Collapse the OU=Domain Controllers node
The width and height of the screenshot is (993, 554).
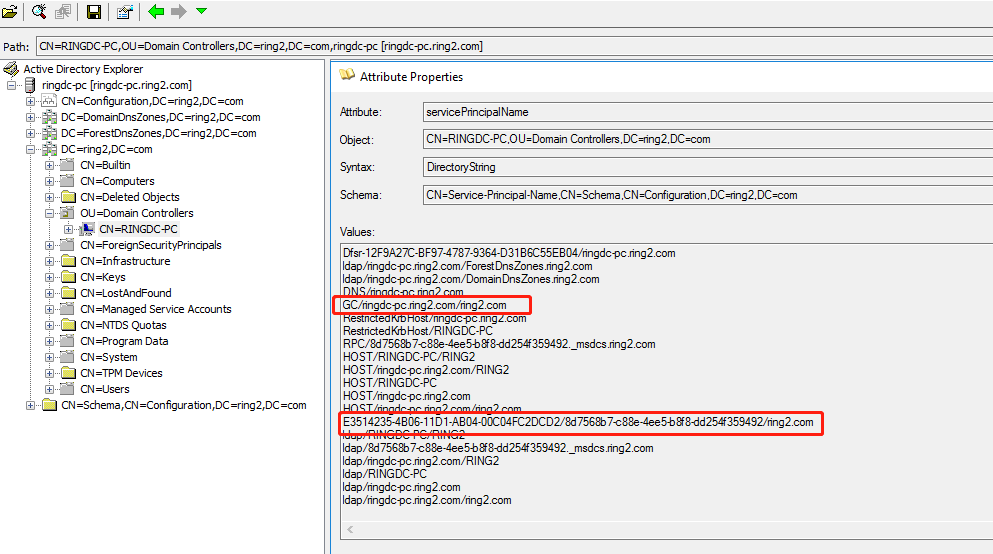coord(50,213)
